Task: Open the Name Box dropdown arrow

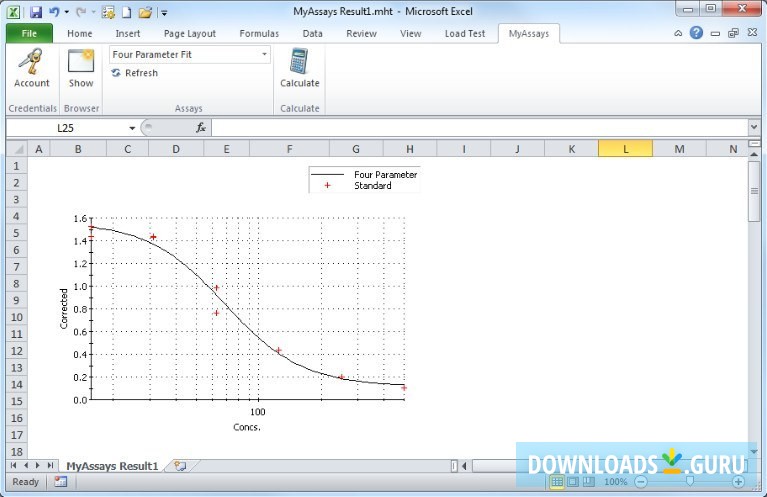Action: [132, 128]
